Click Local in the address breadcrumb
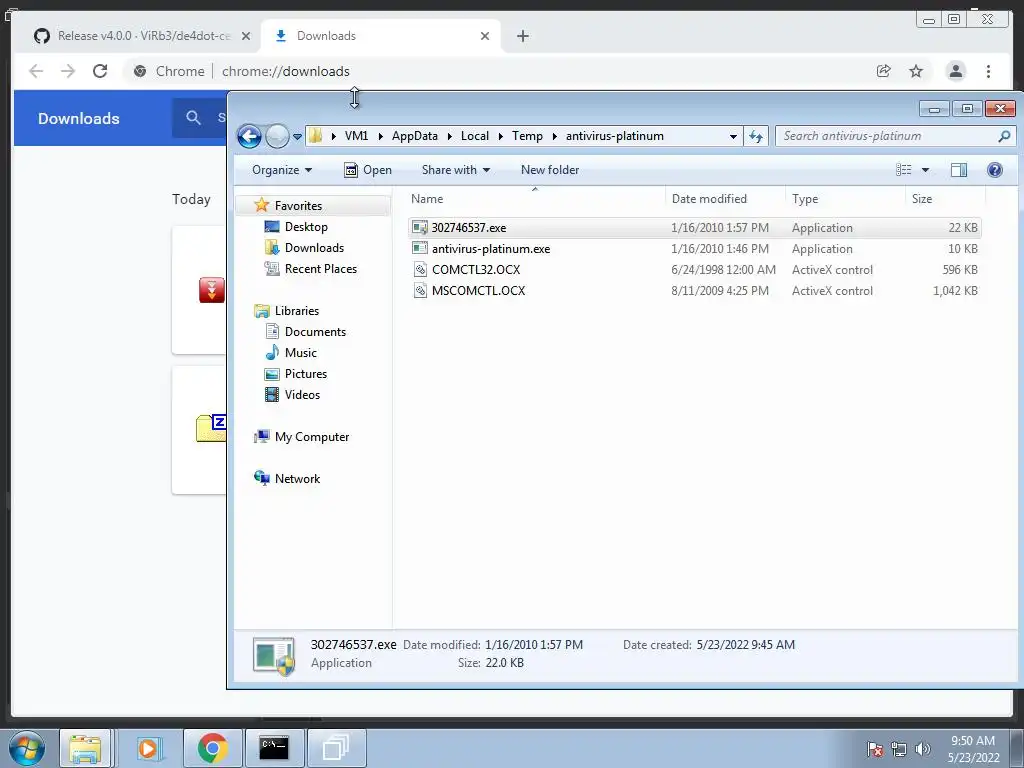Viewport: 1024px width, 768px height. 475,136
